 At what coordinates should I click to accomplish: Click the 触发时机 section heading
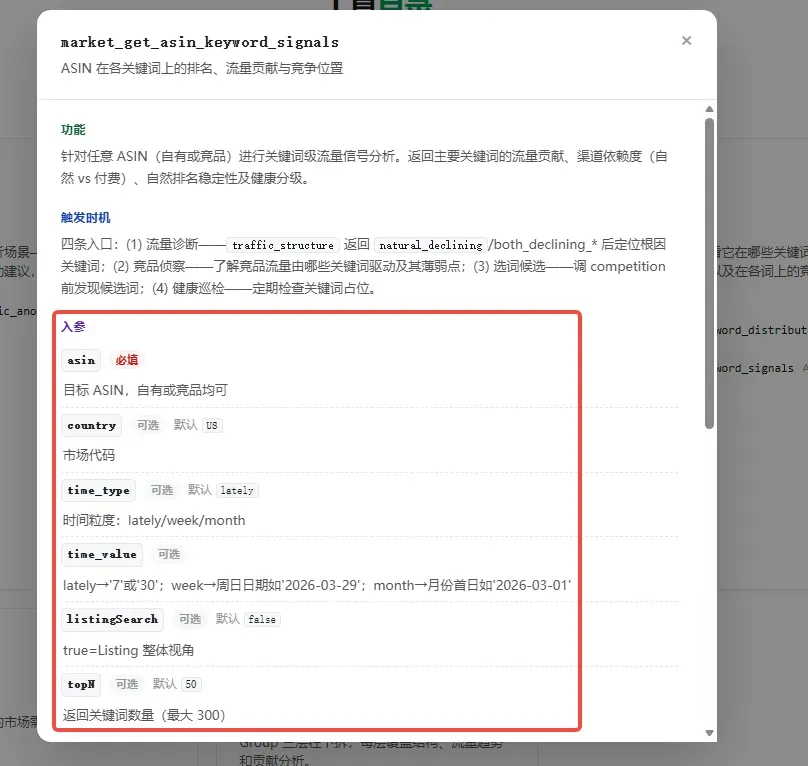(86, 218)
